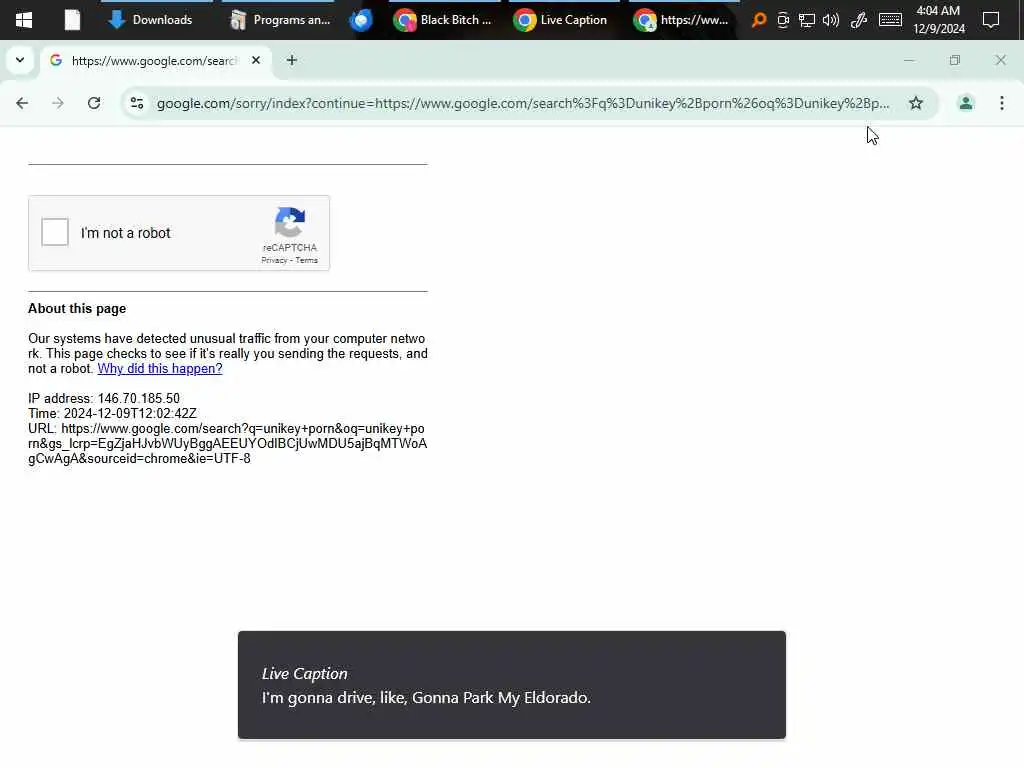Click the Live Caption overlay box
1024x768 pixels.
point(511,685)
